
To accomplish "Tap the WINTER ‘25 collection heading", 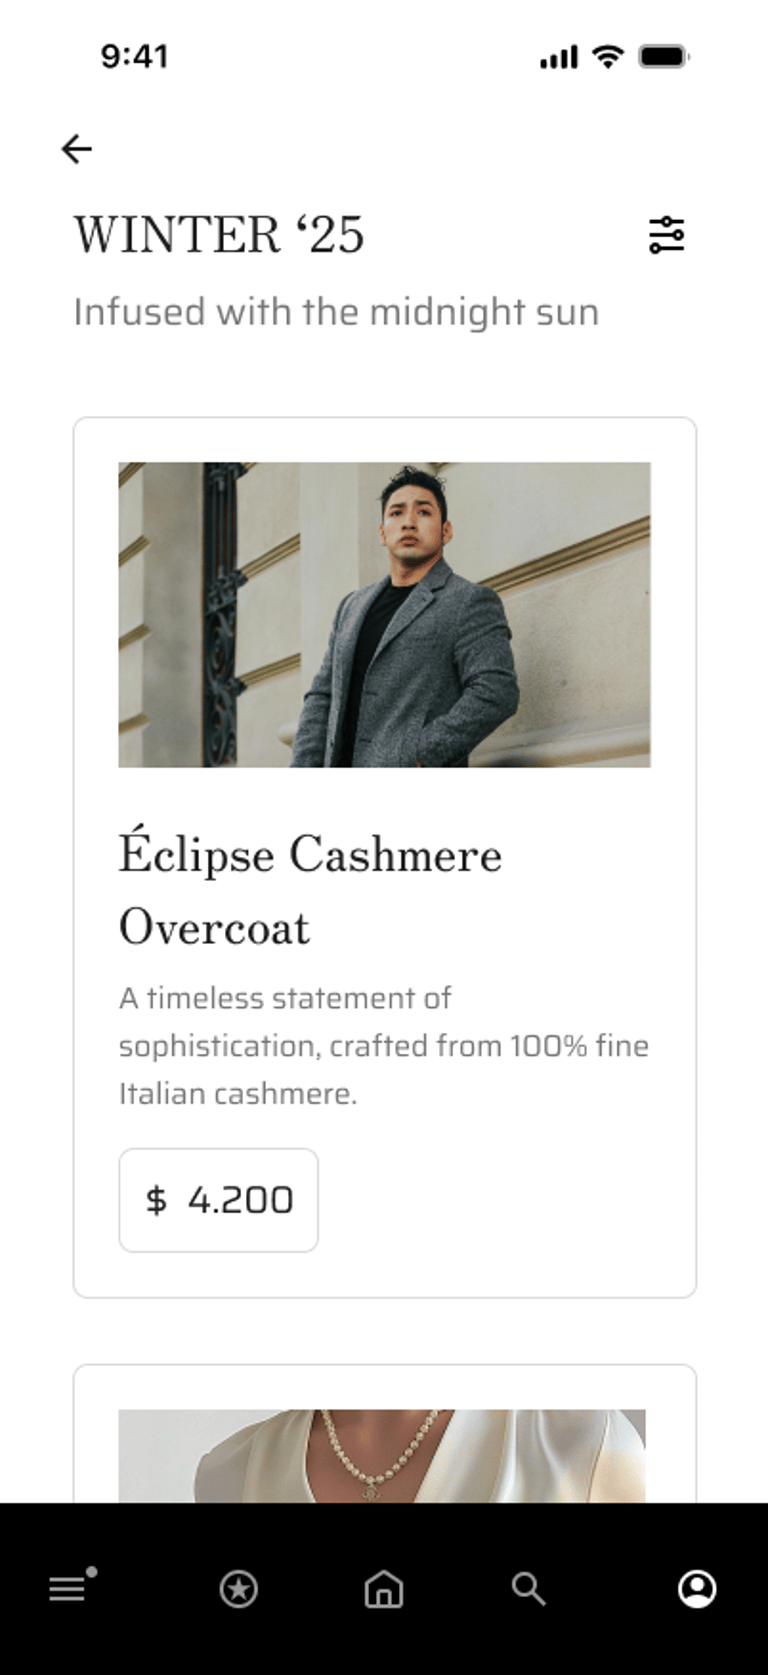I will (219, 235).
